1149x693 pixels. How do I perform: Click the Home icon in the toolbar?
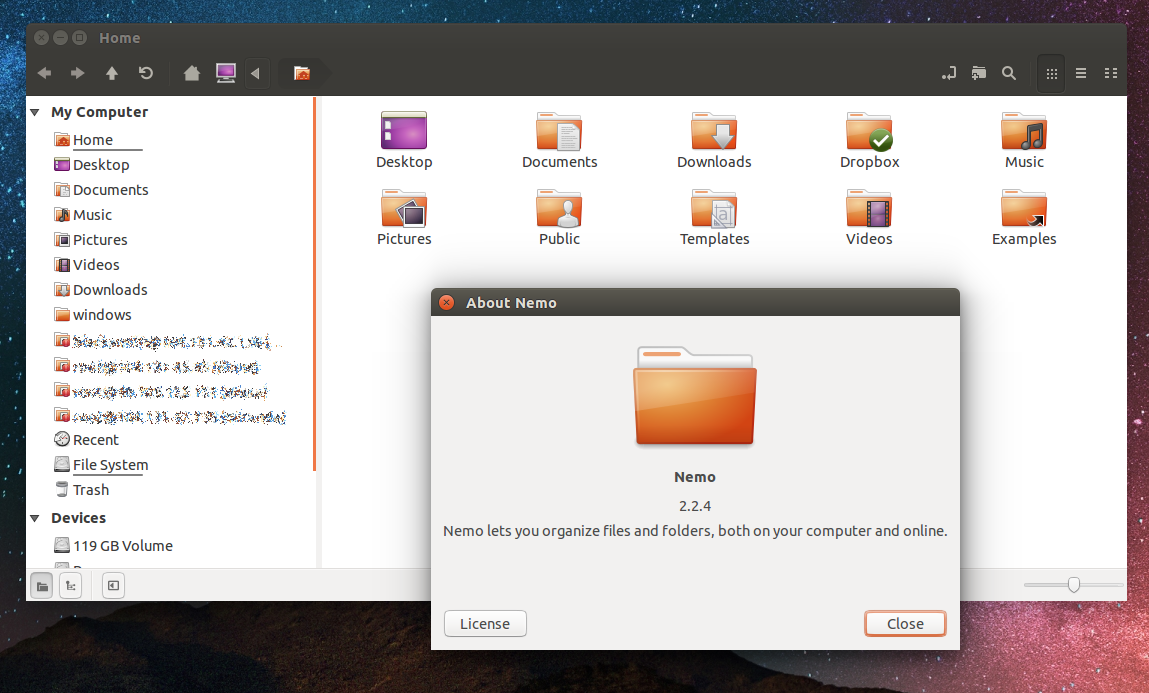pyautogui.click(x=191, y=73)
